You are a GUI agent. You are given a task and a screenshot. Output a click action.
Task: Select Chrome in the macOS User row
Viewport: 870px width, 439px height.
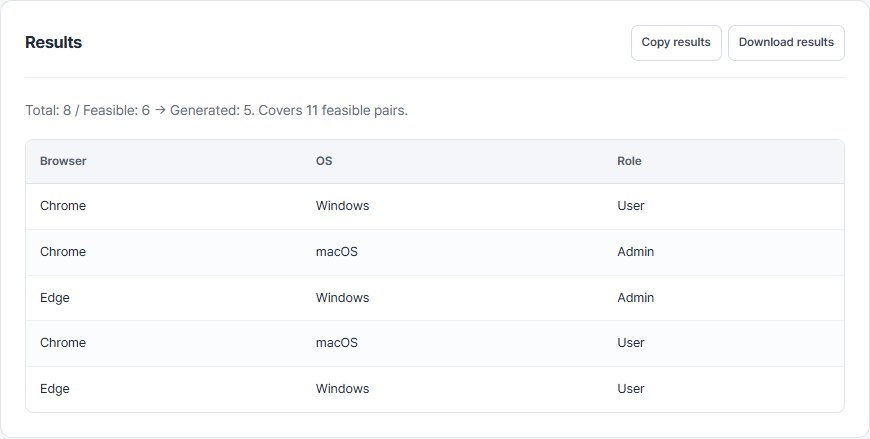tap(63, 343)
